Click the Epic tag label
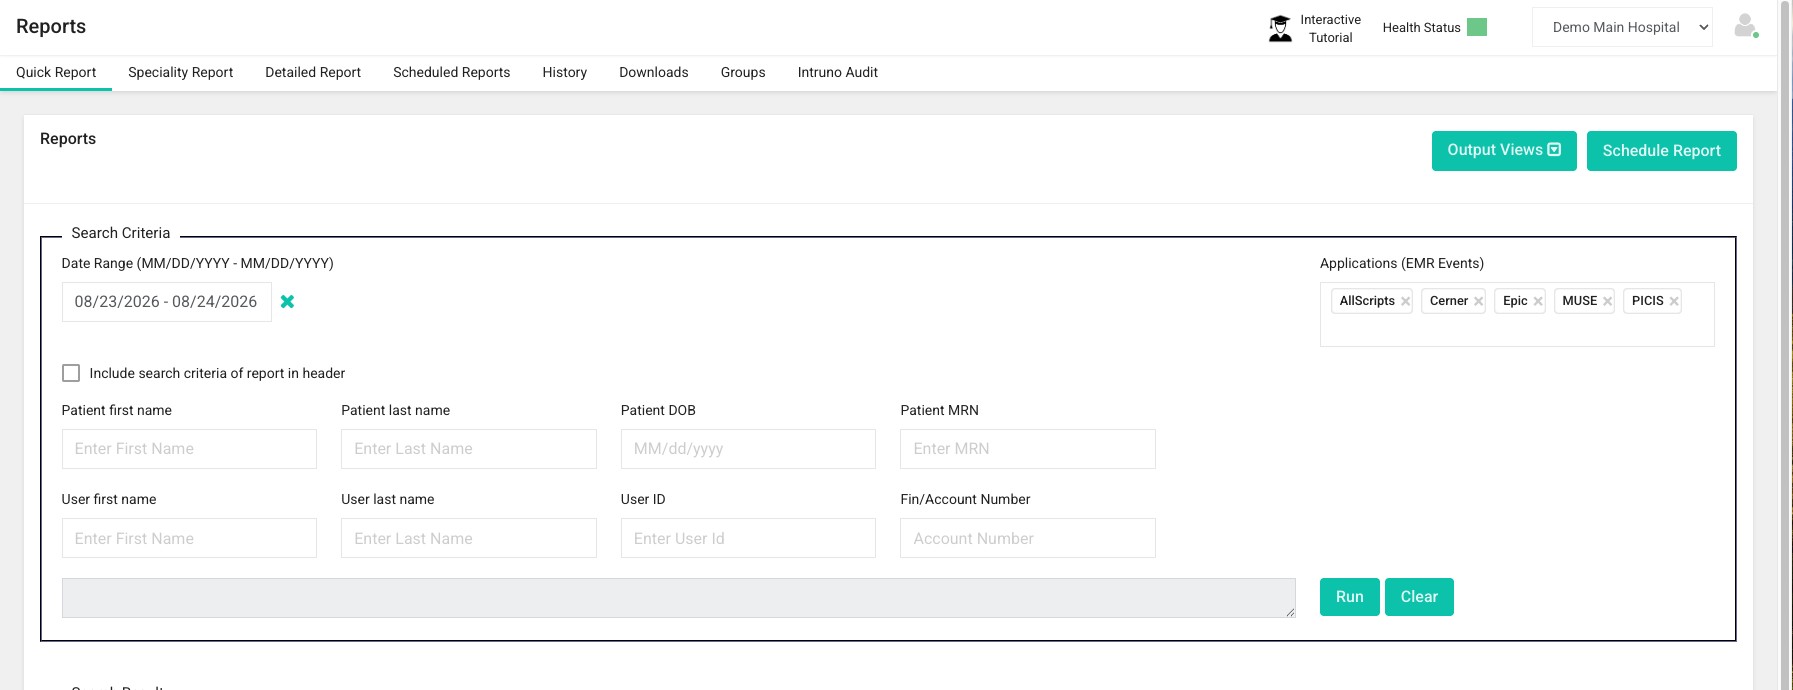1793x690 pixels. click(x=1515, y=301)
